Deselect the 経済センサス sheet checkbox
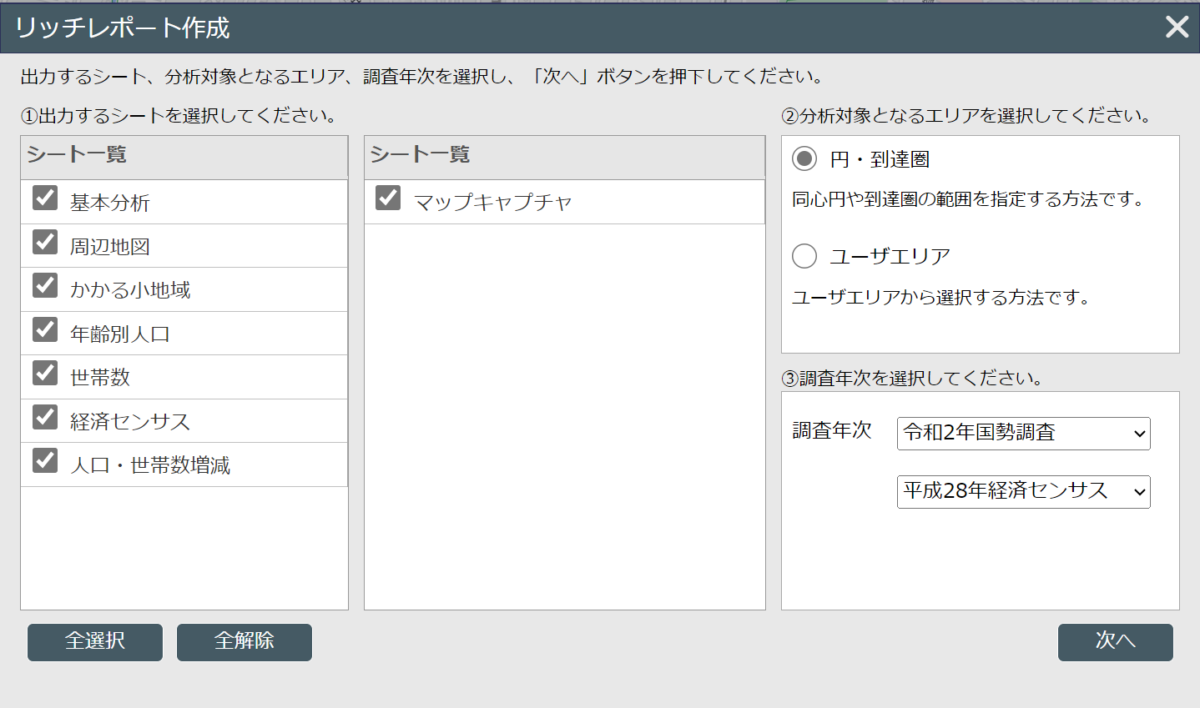Image resolution: width=1200 pixels, height=708 pixels. [x=45, y=417]
